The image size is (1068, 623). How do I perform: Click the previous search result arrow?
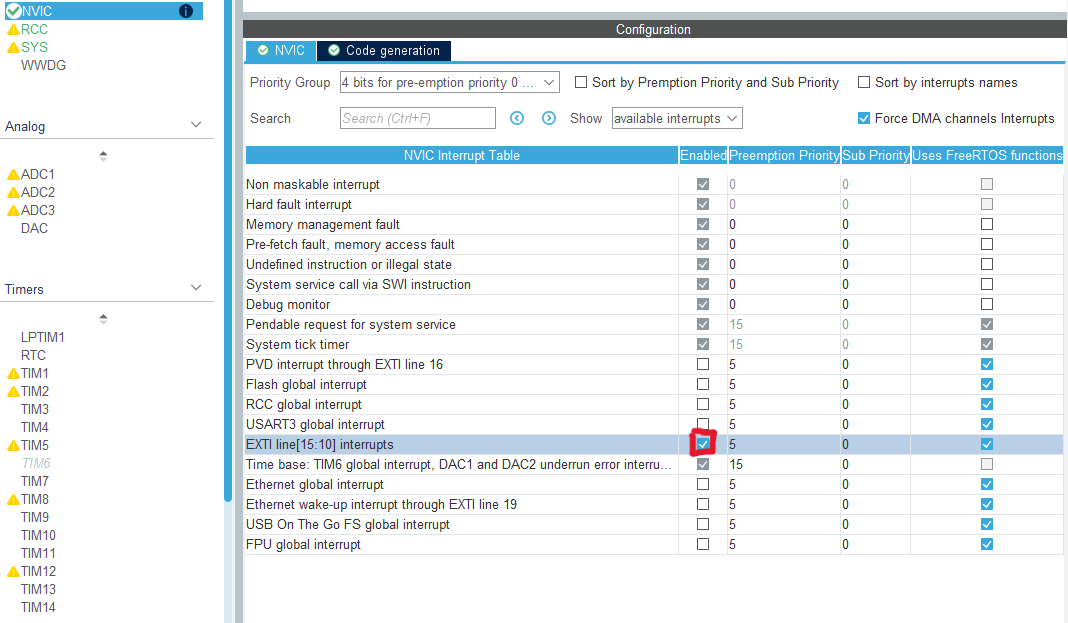click(x=517, y=118)
